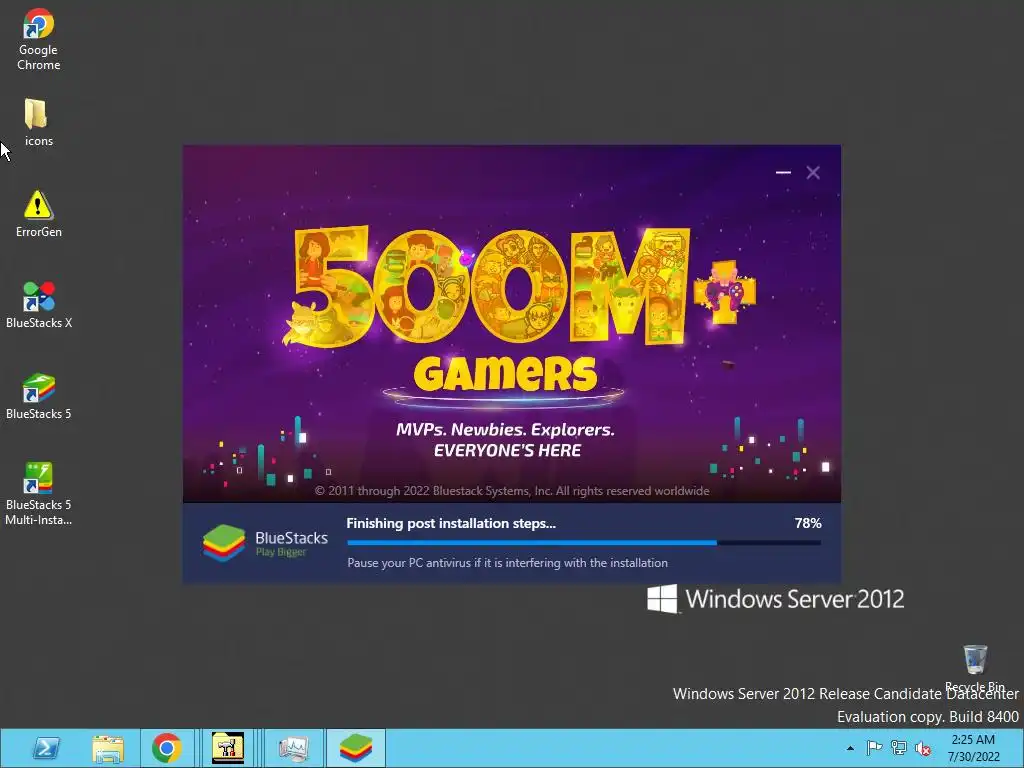Close the BlueStacks installer window
Image resolution: width=1024 pixels, height=768 pixels.
(x=813, y=172)
